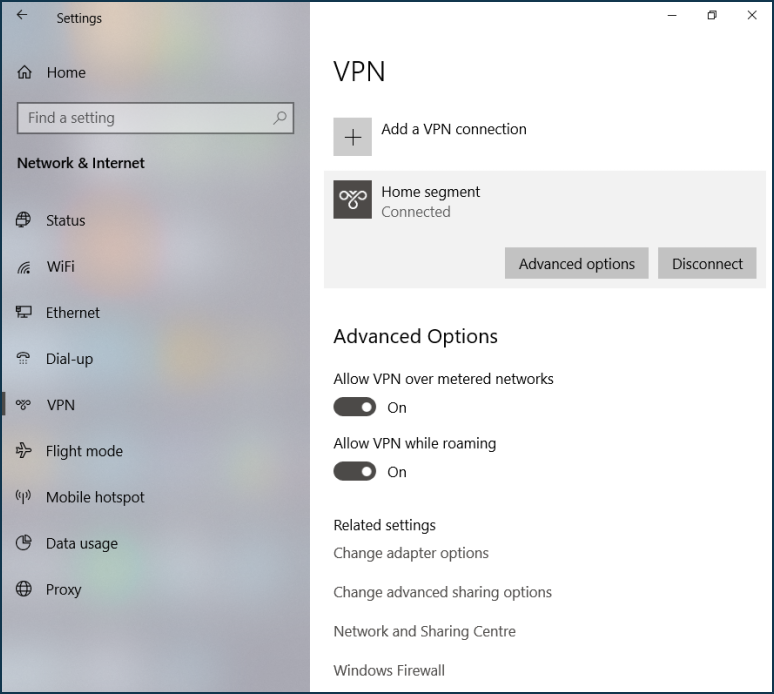Click the Find a setting search box

click(x=145, y=118)
